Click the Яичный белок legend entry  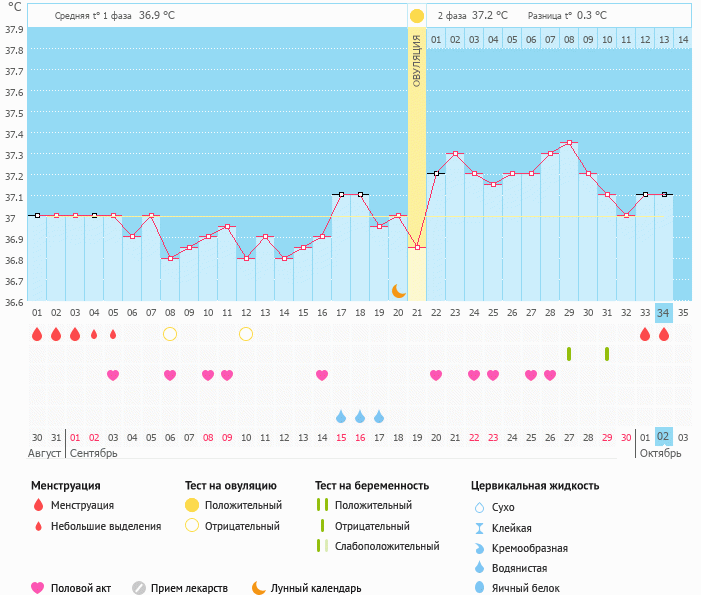click(526, 588)
